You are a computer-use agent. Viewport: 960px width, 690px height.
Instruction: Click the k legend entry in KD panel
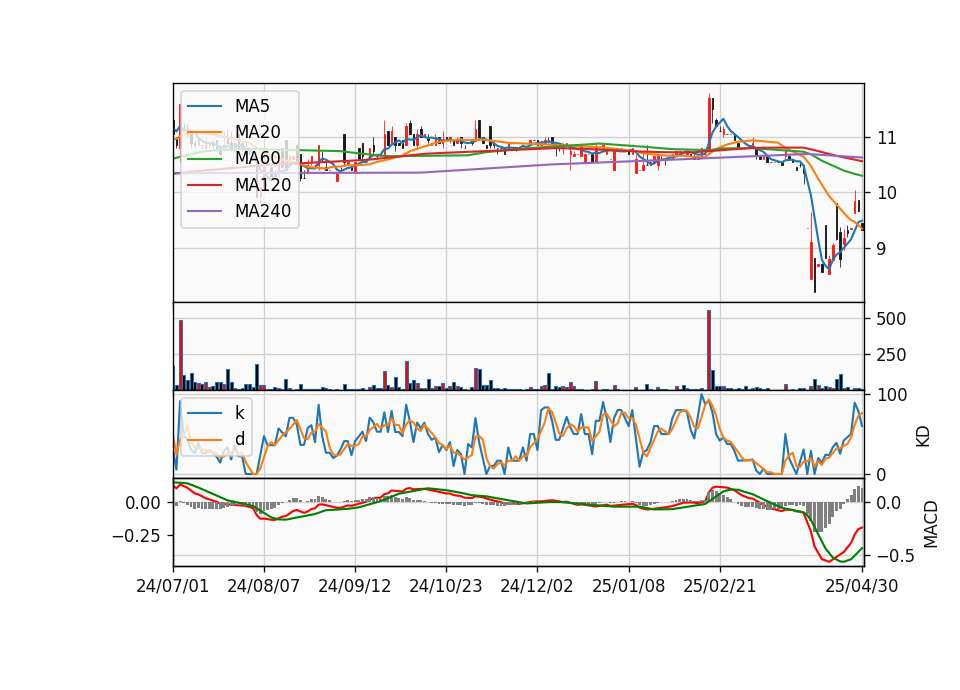(x=239, y=413)
